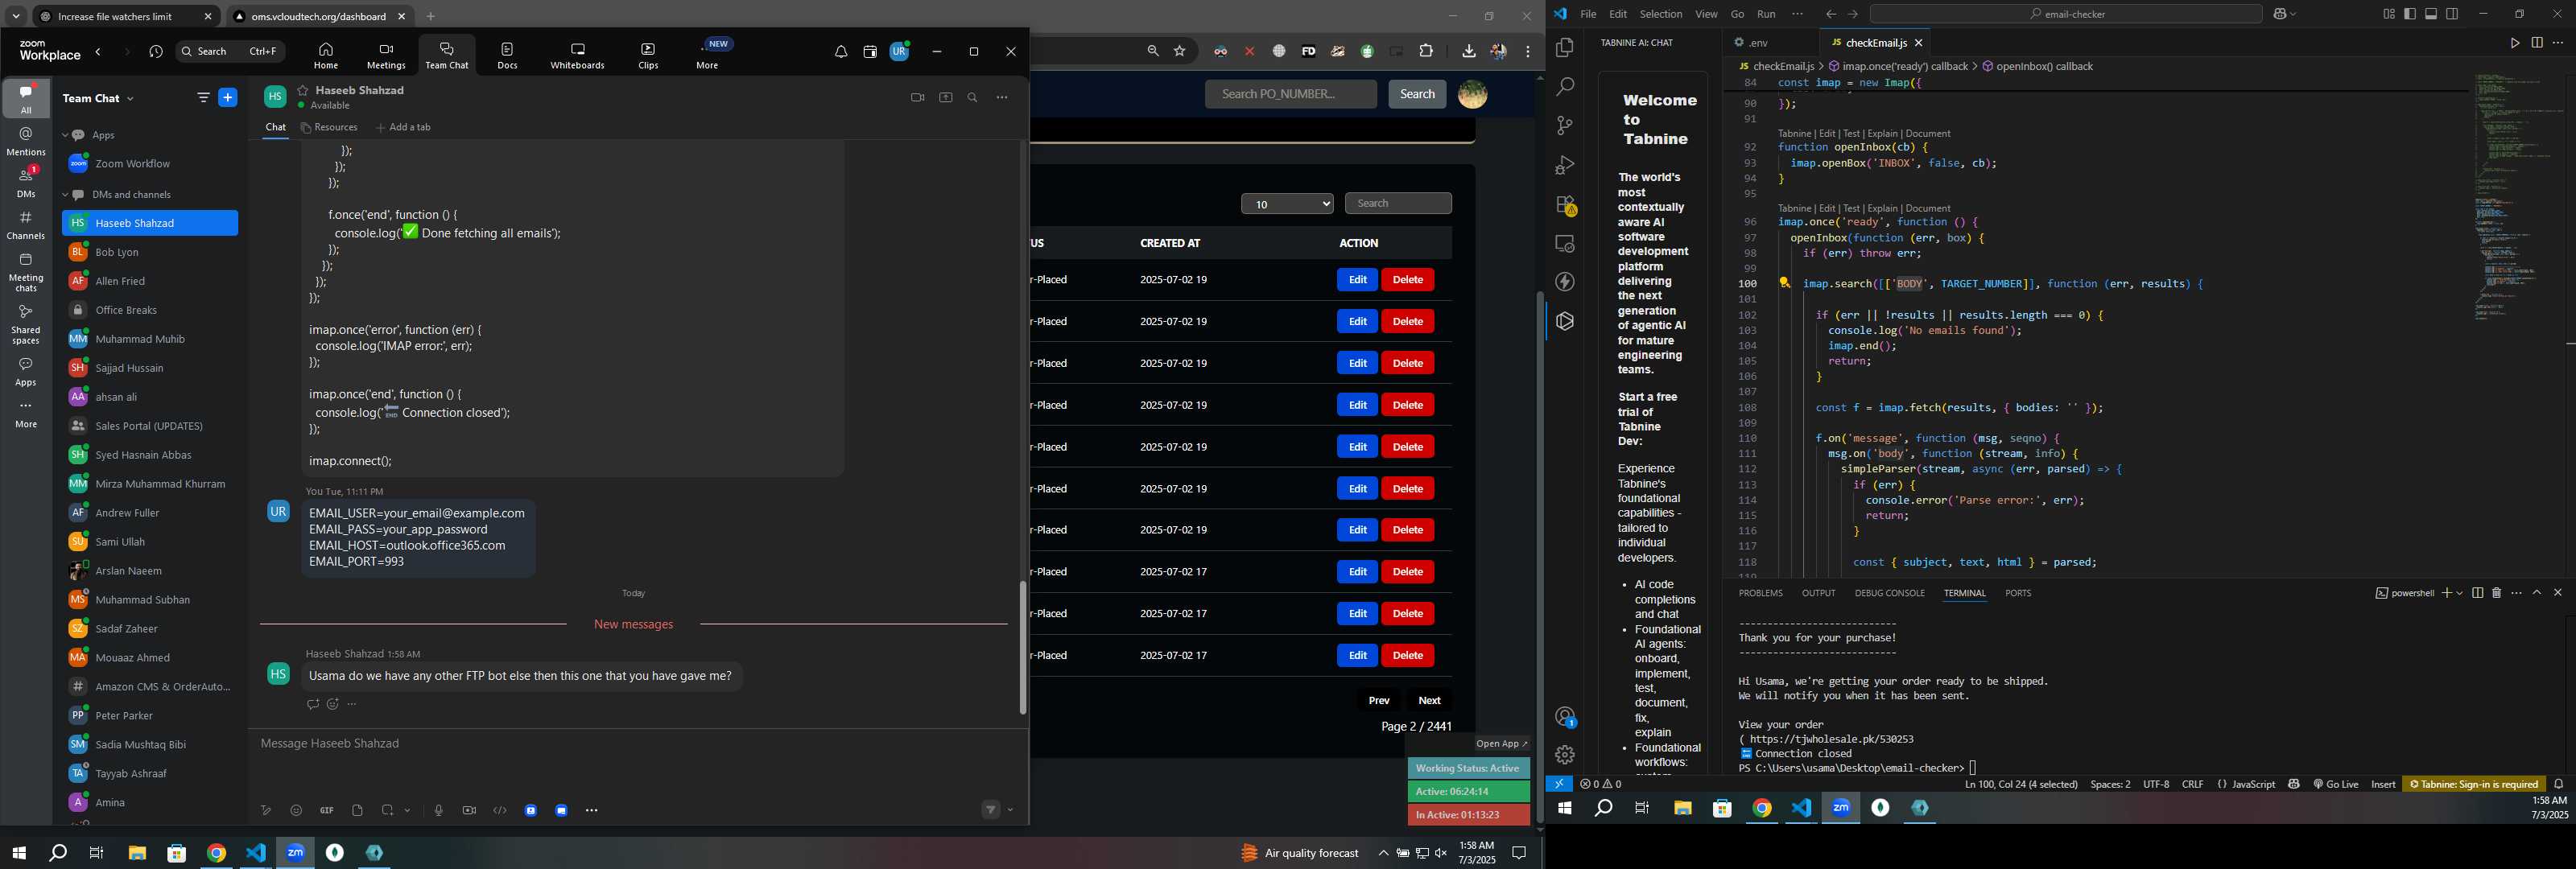Image resolution: width=2576 pixels, height=869 pixels.
Task: Split the terminal in VS Code panel
Action: (2477, 593)
